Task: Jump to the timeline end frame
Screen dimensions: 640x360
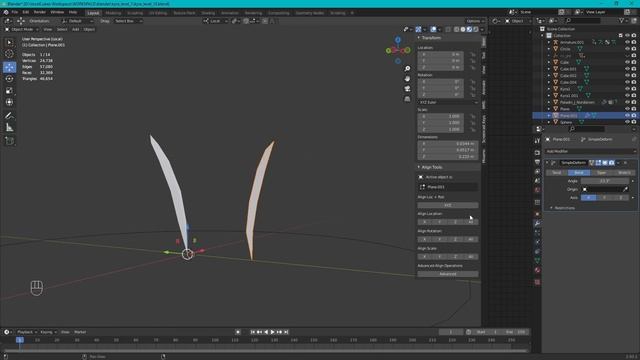Action: [x=286, y=332]
